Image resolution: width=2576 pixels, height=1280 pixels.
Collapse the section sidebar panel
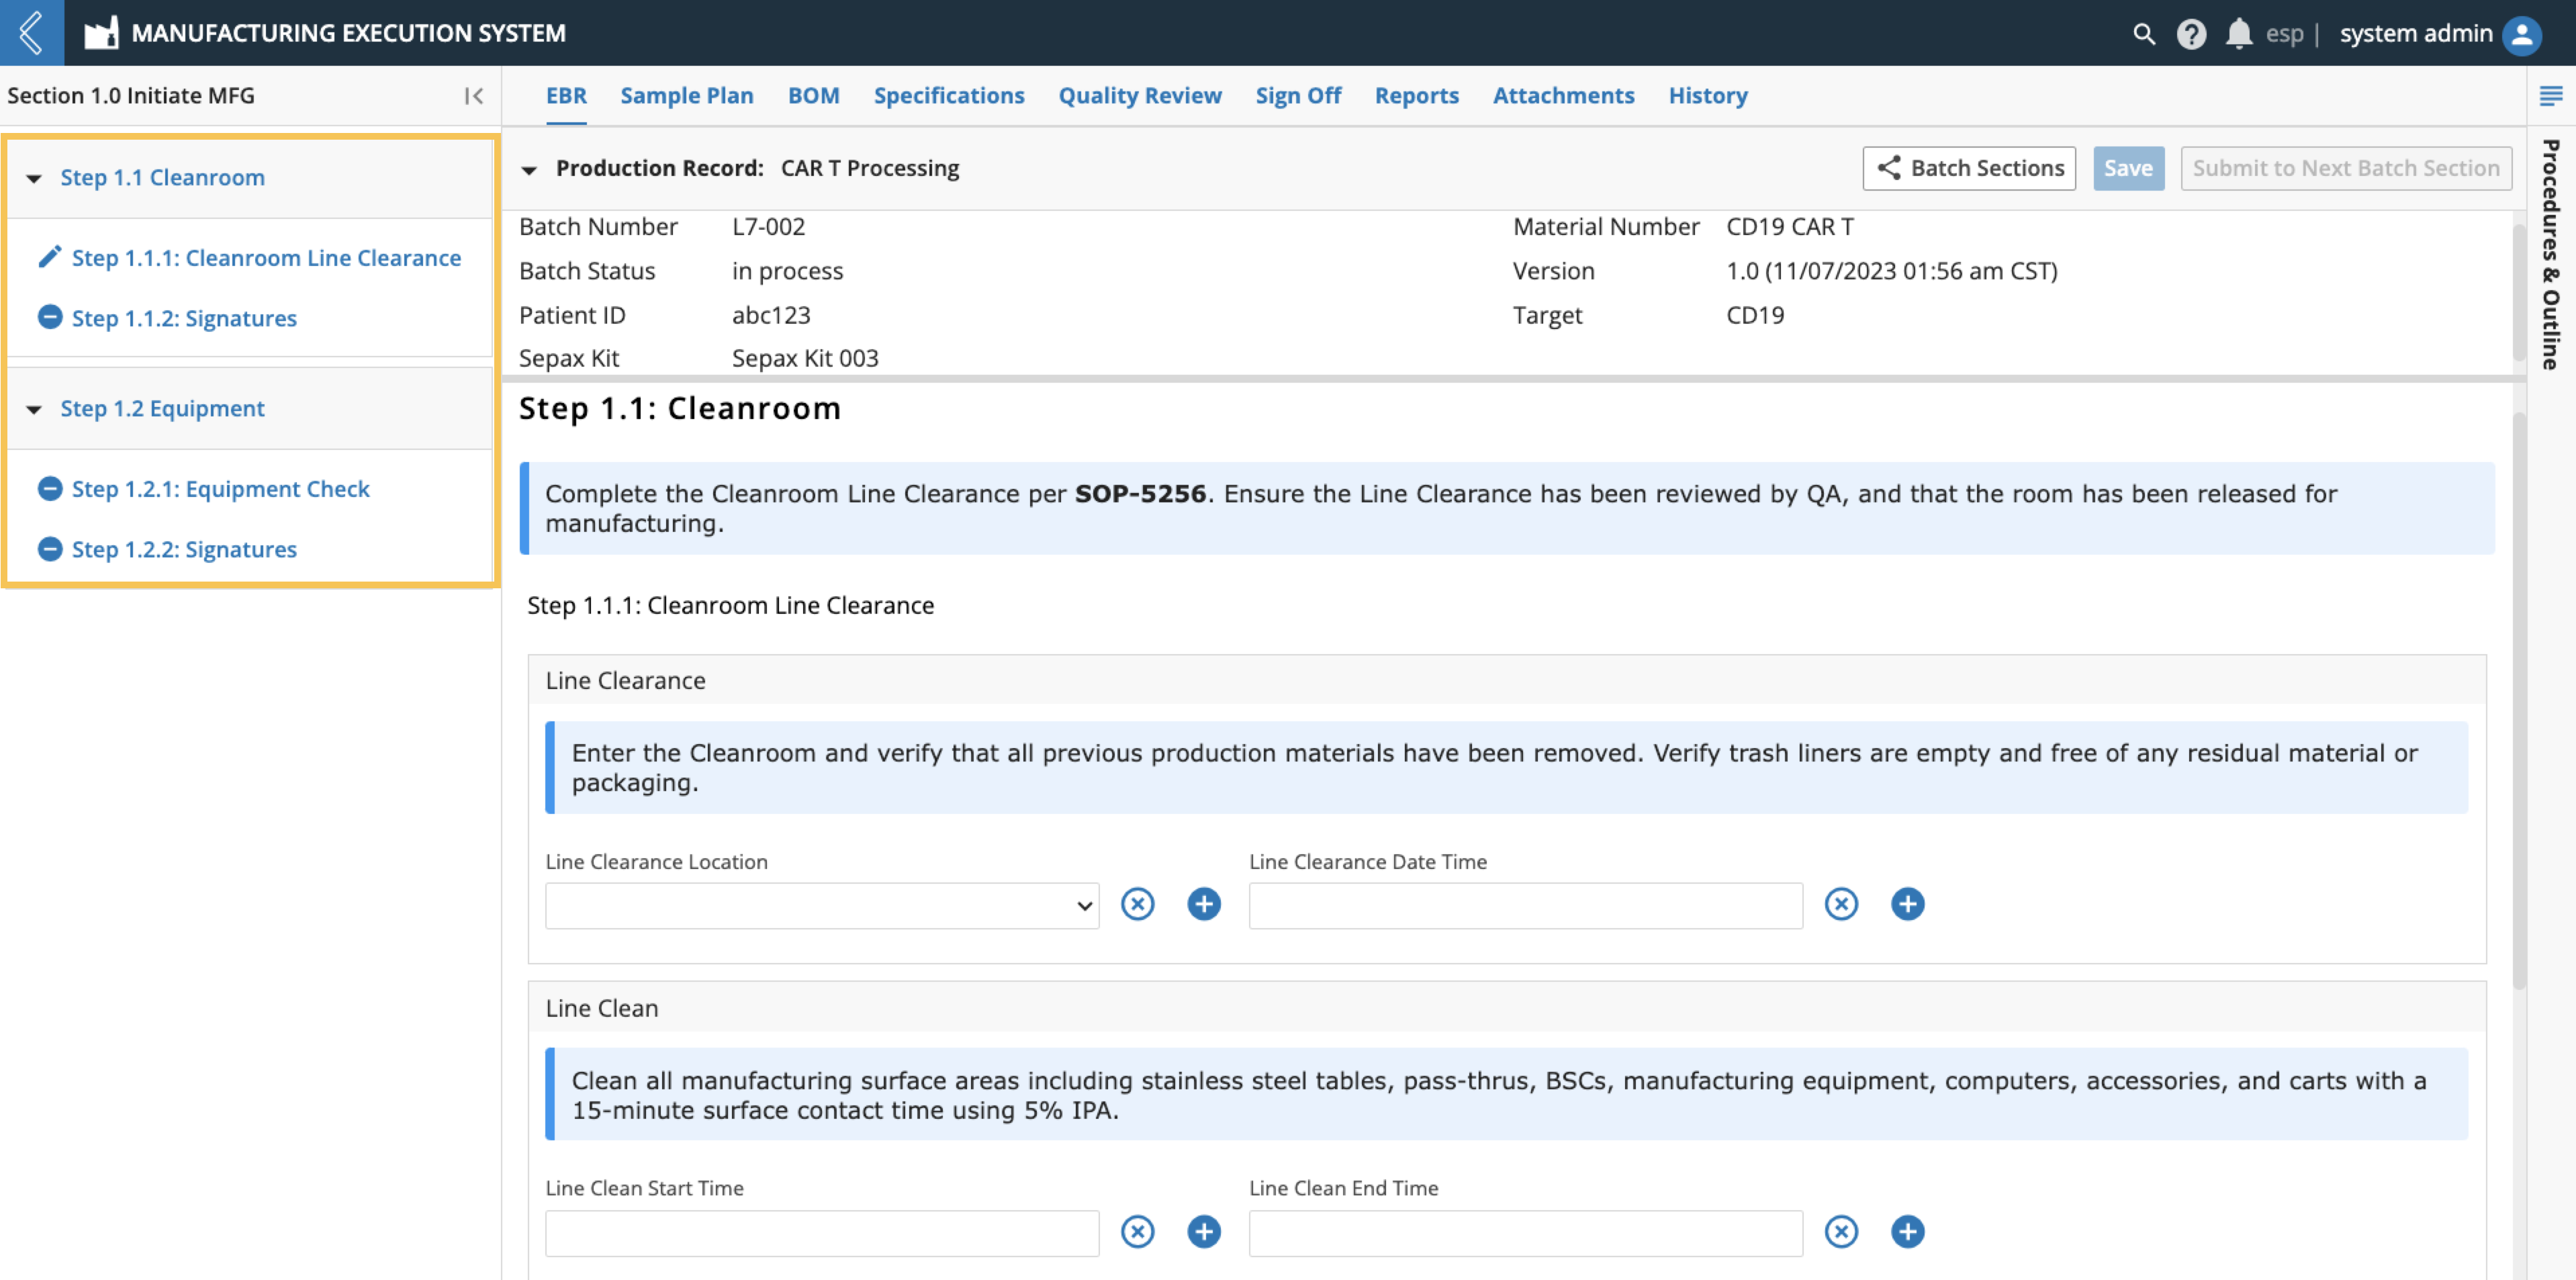coord(474,96)
